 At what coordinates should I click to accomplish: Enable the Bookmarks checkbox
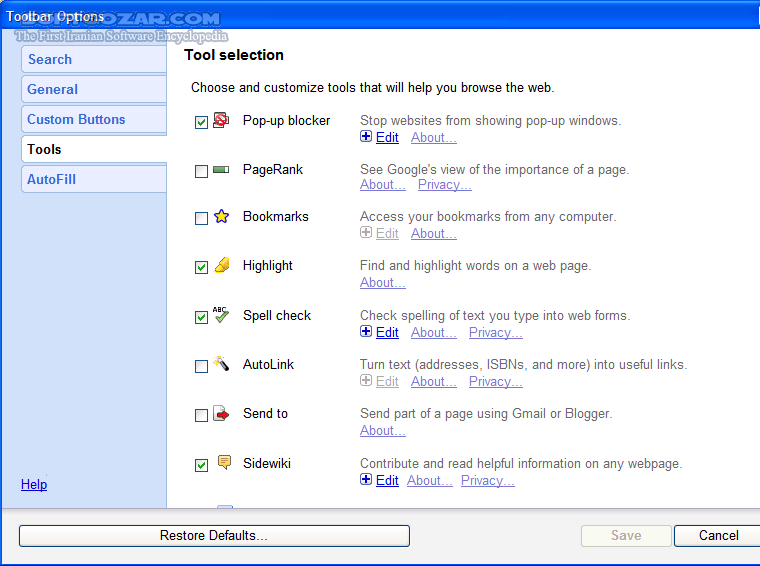[201, 218]
